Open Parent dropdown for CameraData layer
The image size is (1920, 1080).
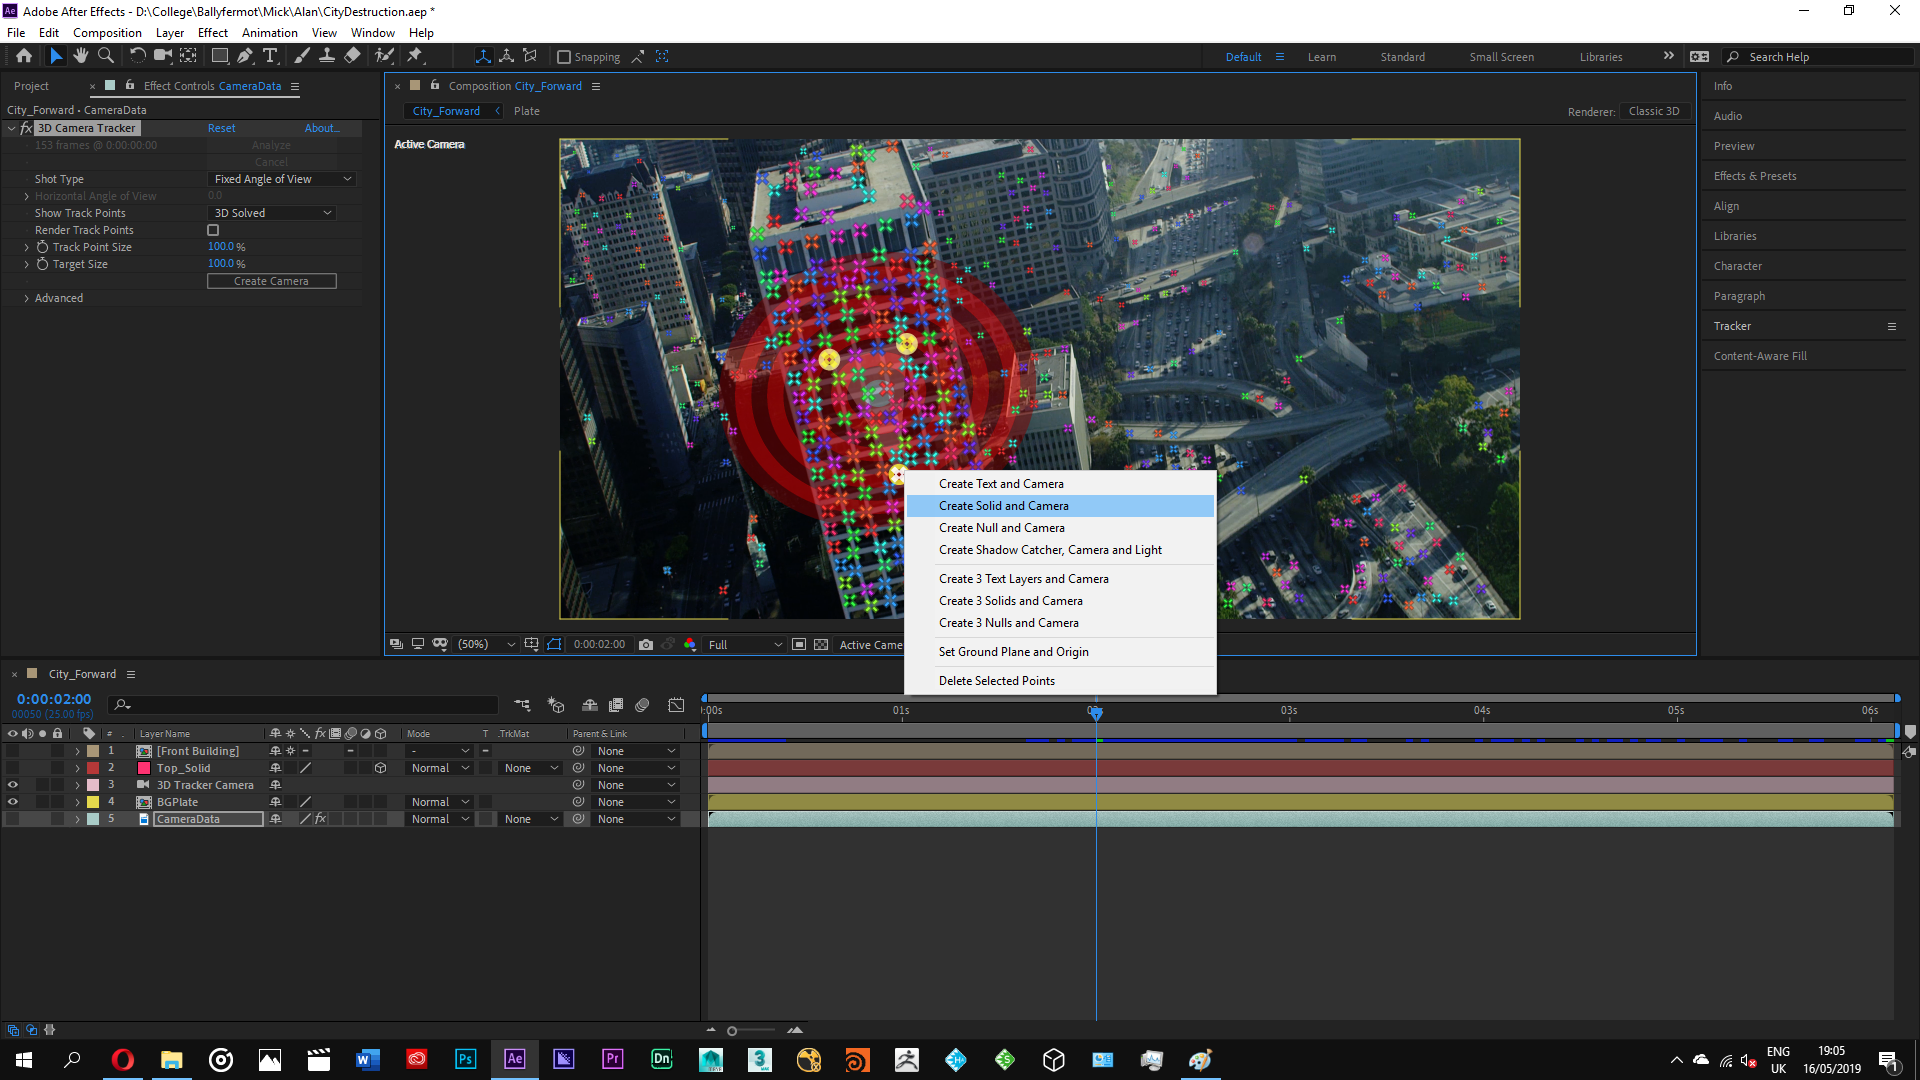point(636,819)
